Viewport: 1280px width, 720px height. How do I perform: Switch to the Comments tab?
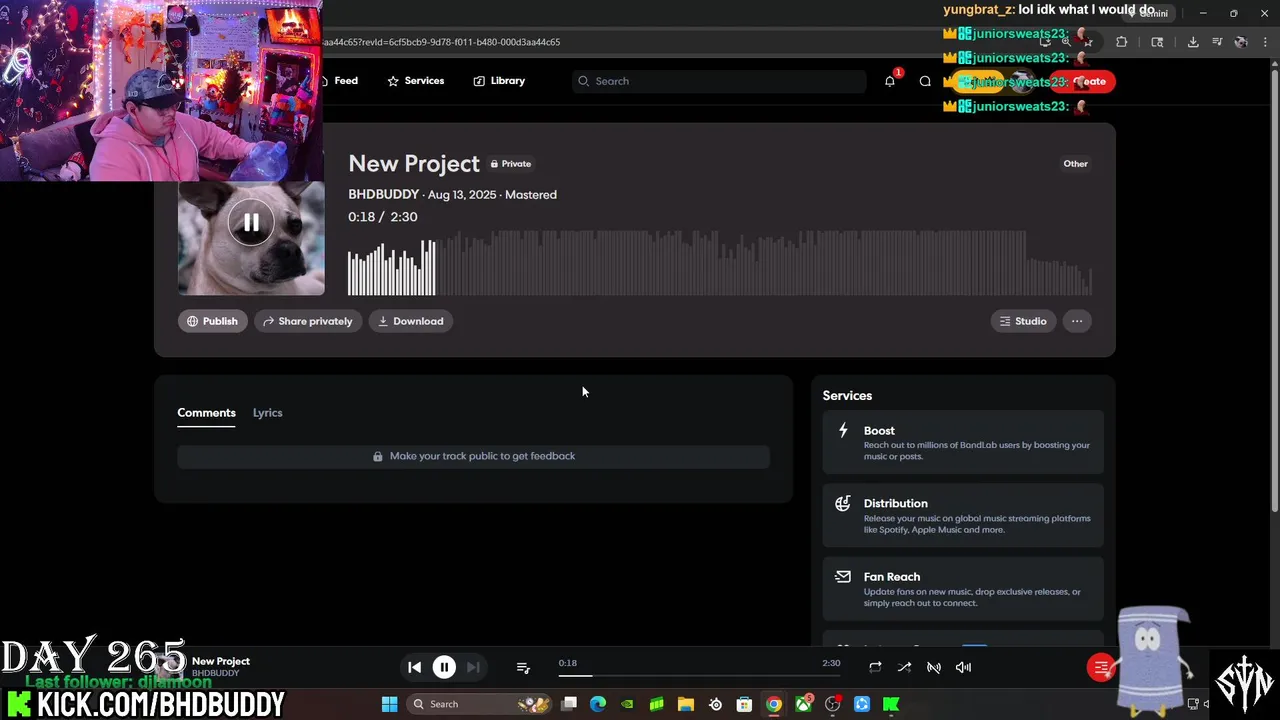coord(206,413)
